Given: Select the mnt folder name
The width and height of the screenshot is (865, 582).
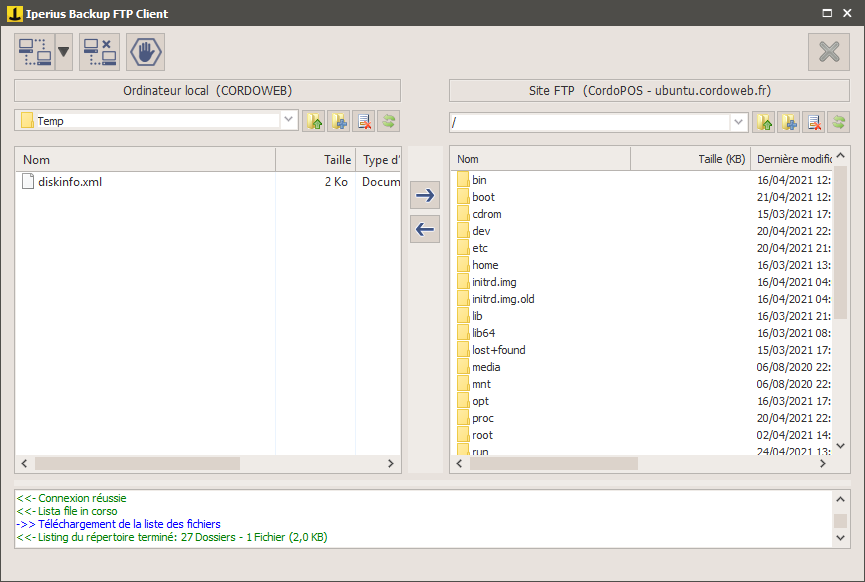Looking at the screenshot, I should tap(481, 384).
